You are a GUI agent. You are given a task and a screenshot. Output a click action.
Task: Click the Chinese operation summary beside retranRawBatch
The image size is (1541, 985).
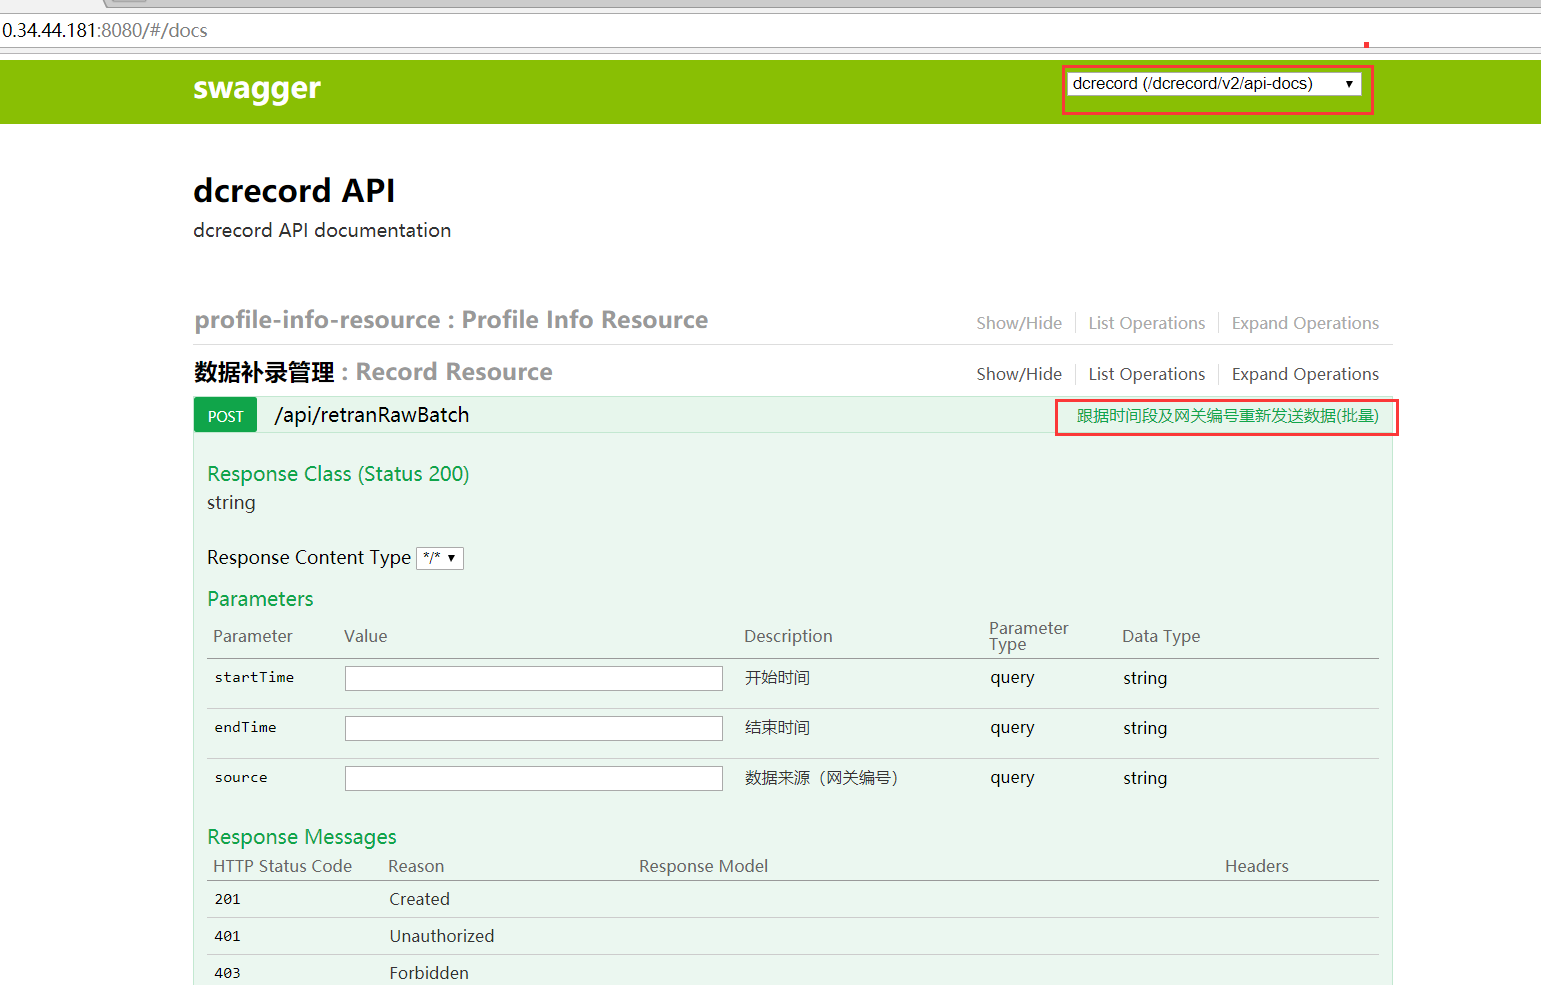(1226, 416)
